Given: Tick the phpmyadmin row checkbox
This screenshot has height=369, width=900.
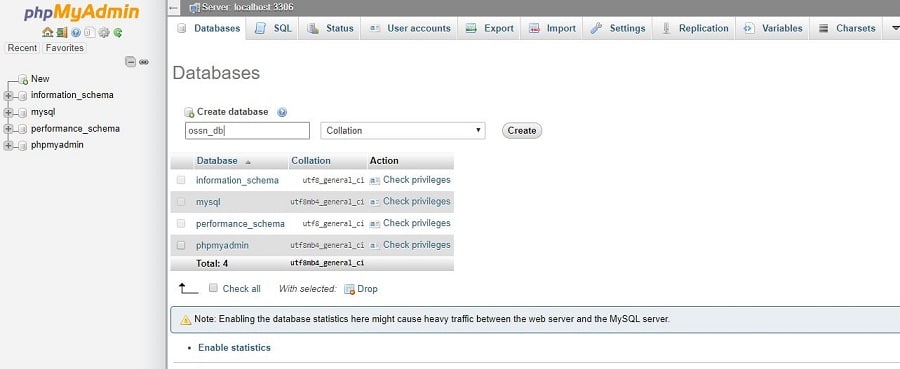Looking at the screenshot, I should pyautogui.click(x=181, y=245).
